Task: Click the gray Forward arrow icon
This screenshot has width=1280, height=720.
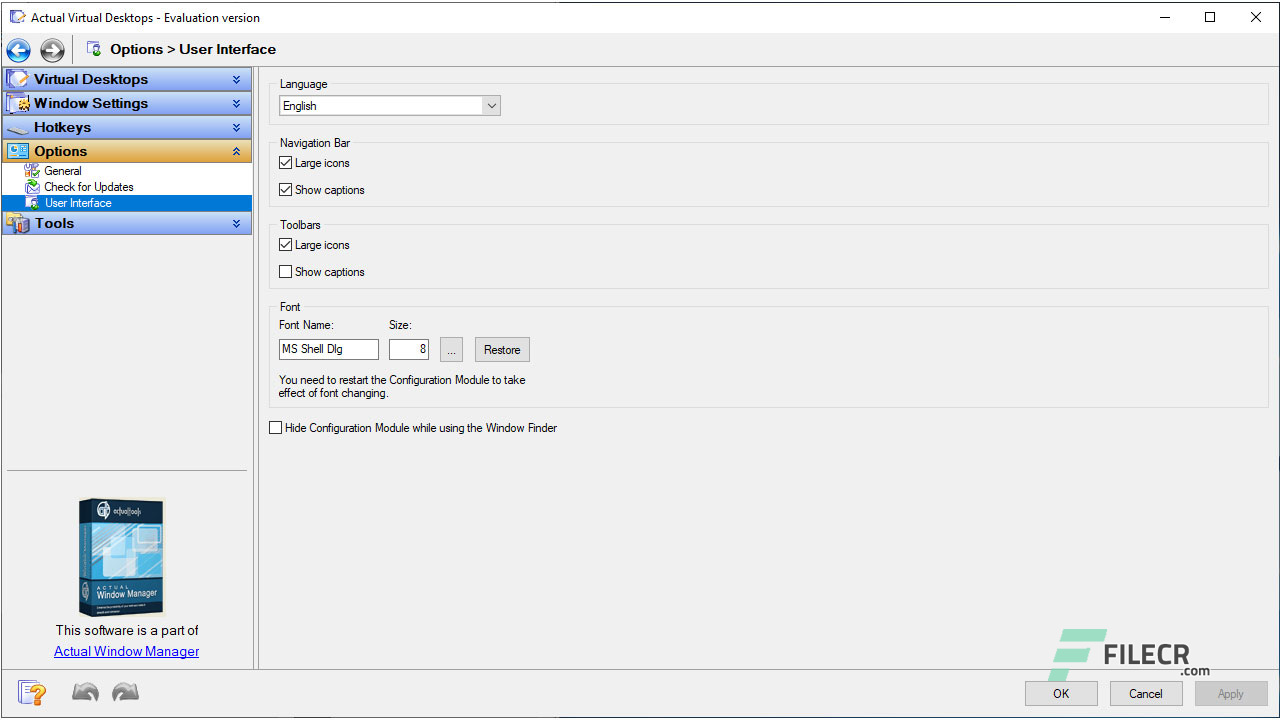Action: [52, 50]
